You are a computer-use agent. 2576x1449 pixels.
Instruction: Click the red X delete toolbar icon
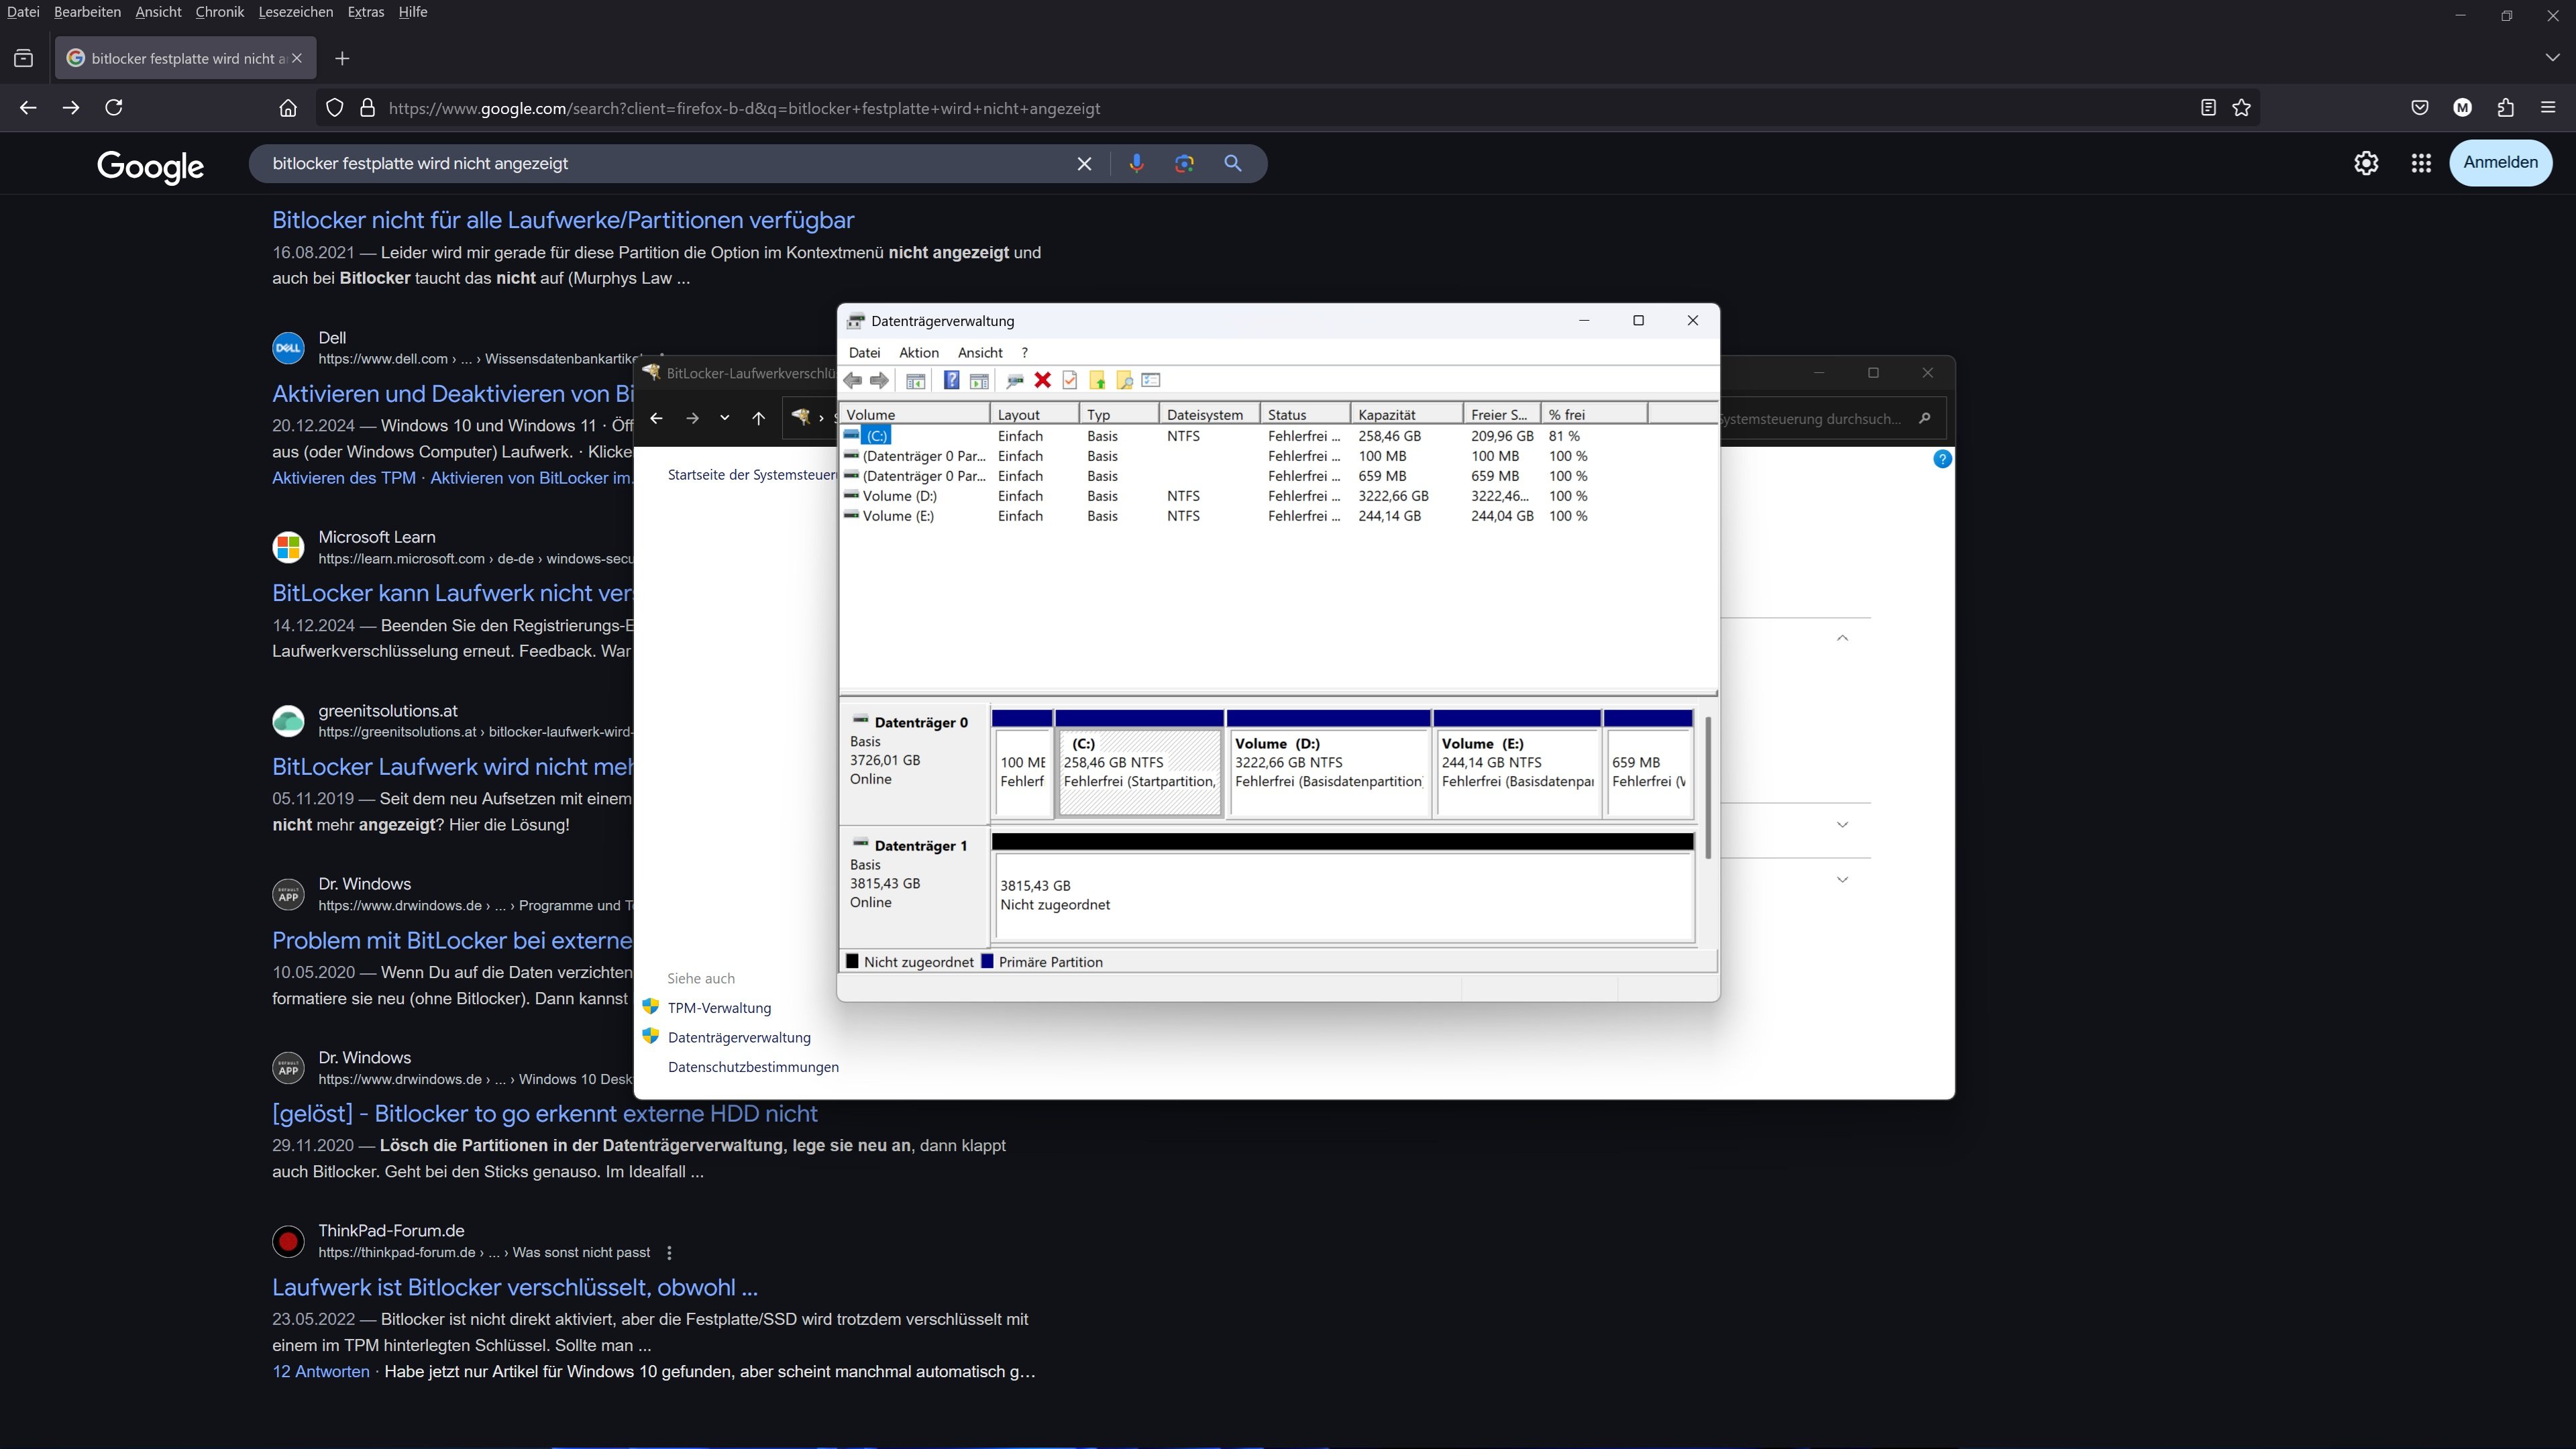coord(1042,380)
